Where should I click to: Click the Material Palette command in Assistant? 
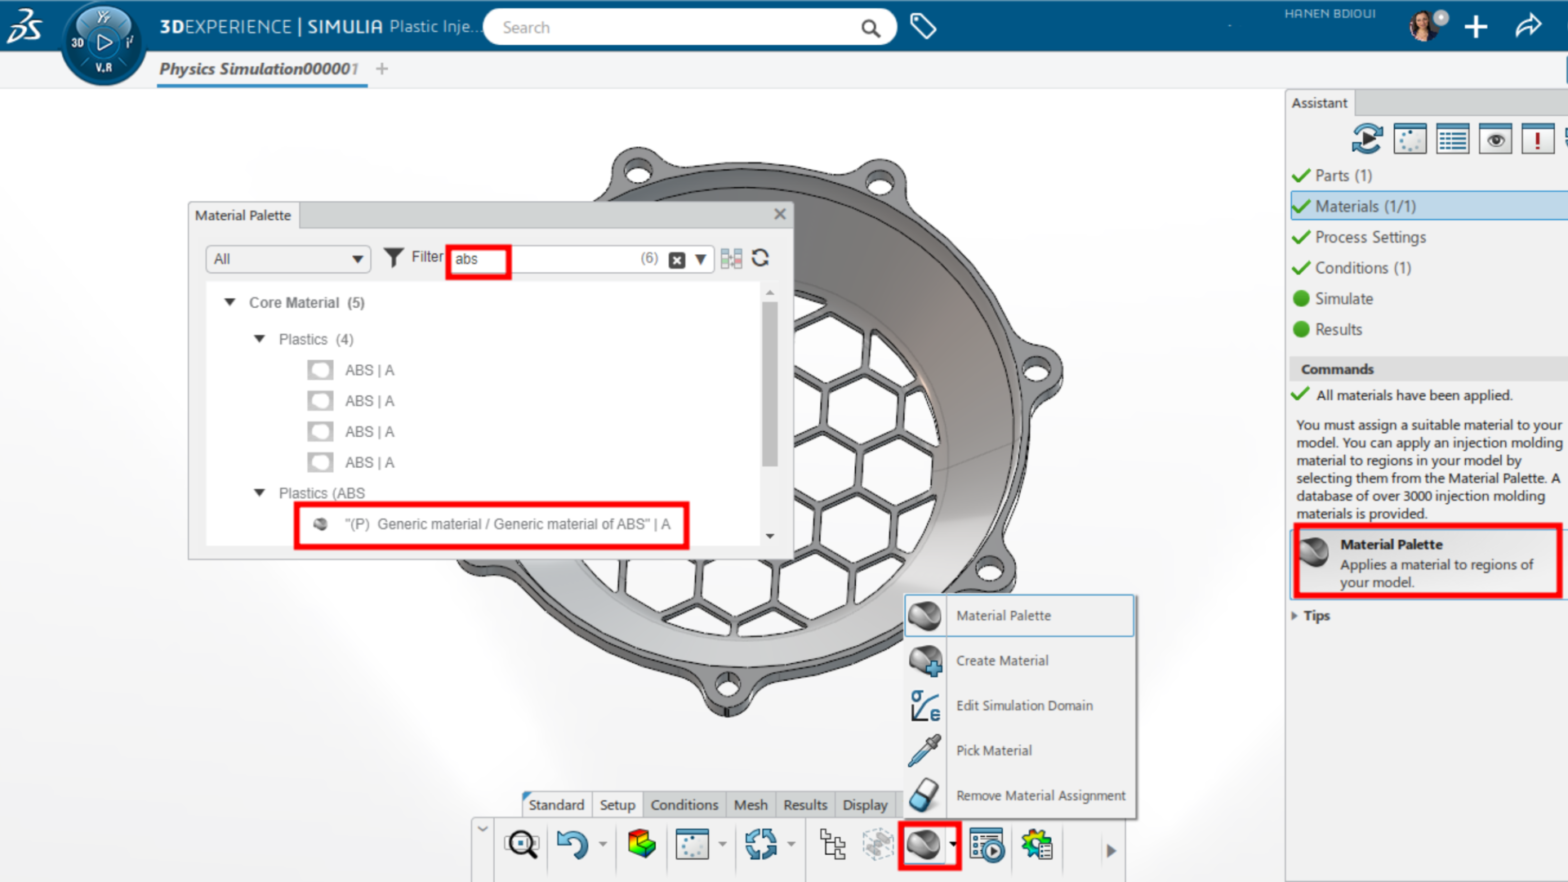click(1428, 562)
